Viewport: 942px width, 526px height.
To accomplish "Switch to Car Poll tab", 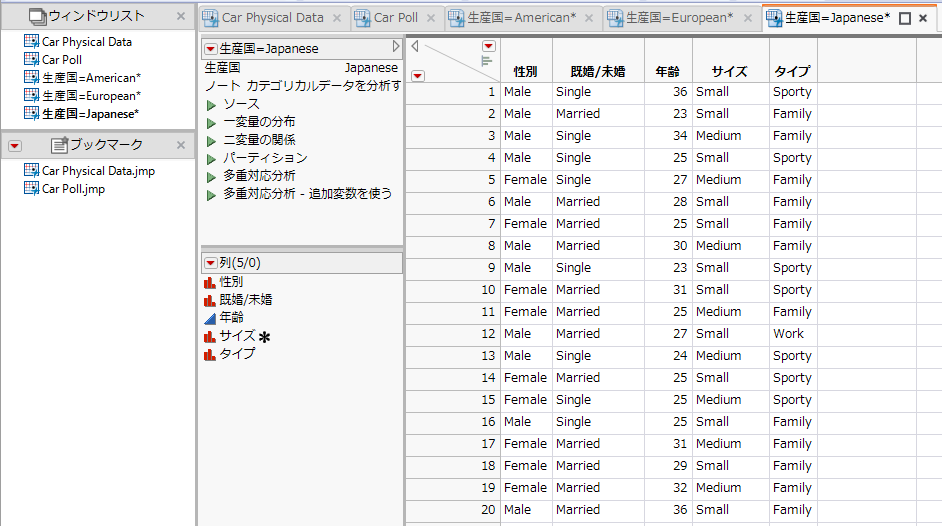I will pos(395,18).
